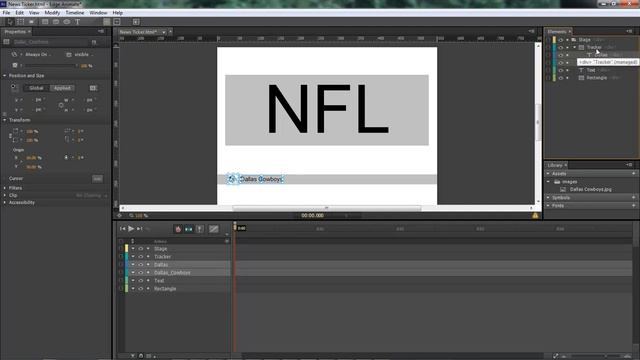Toggle the link width and height icon
Viewport: 640px width, 360px height.
tap(61, 105)
